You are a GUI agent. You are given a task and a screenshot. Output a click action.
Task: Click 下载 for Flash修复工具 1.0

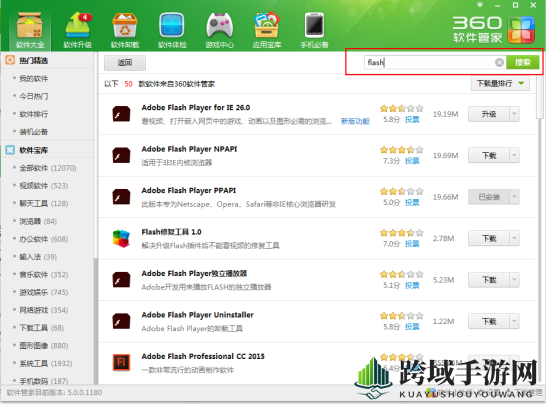[489, 238]
